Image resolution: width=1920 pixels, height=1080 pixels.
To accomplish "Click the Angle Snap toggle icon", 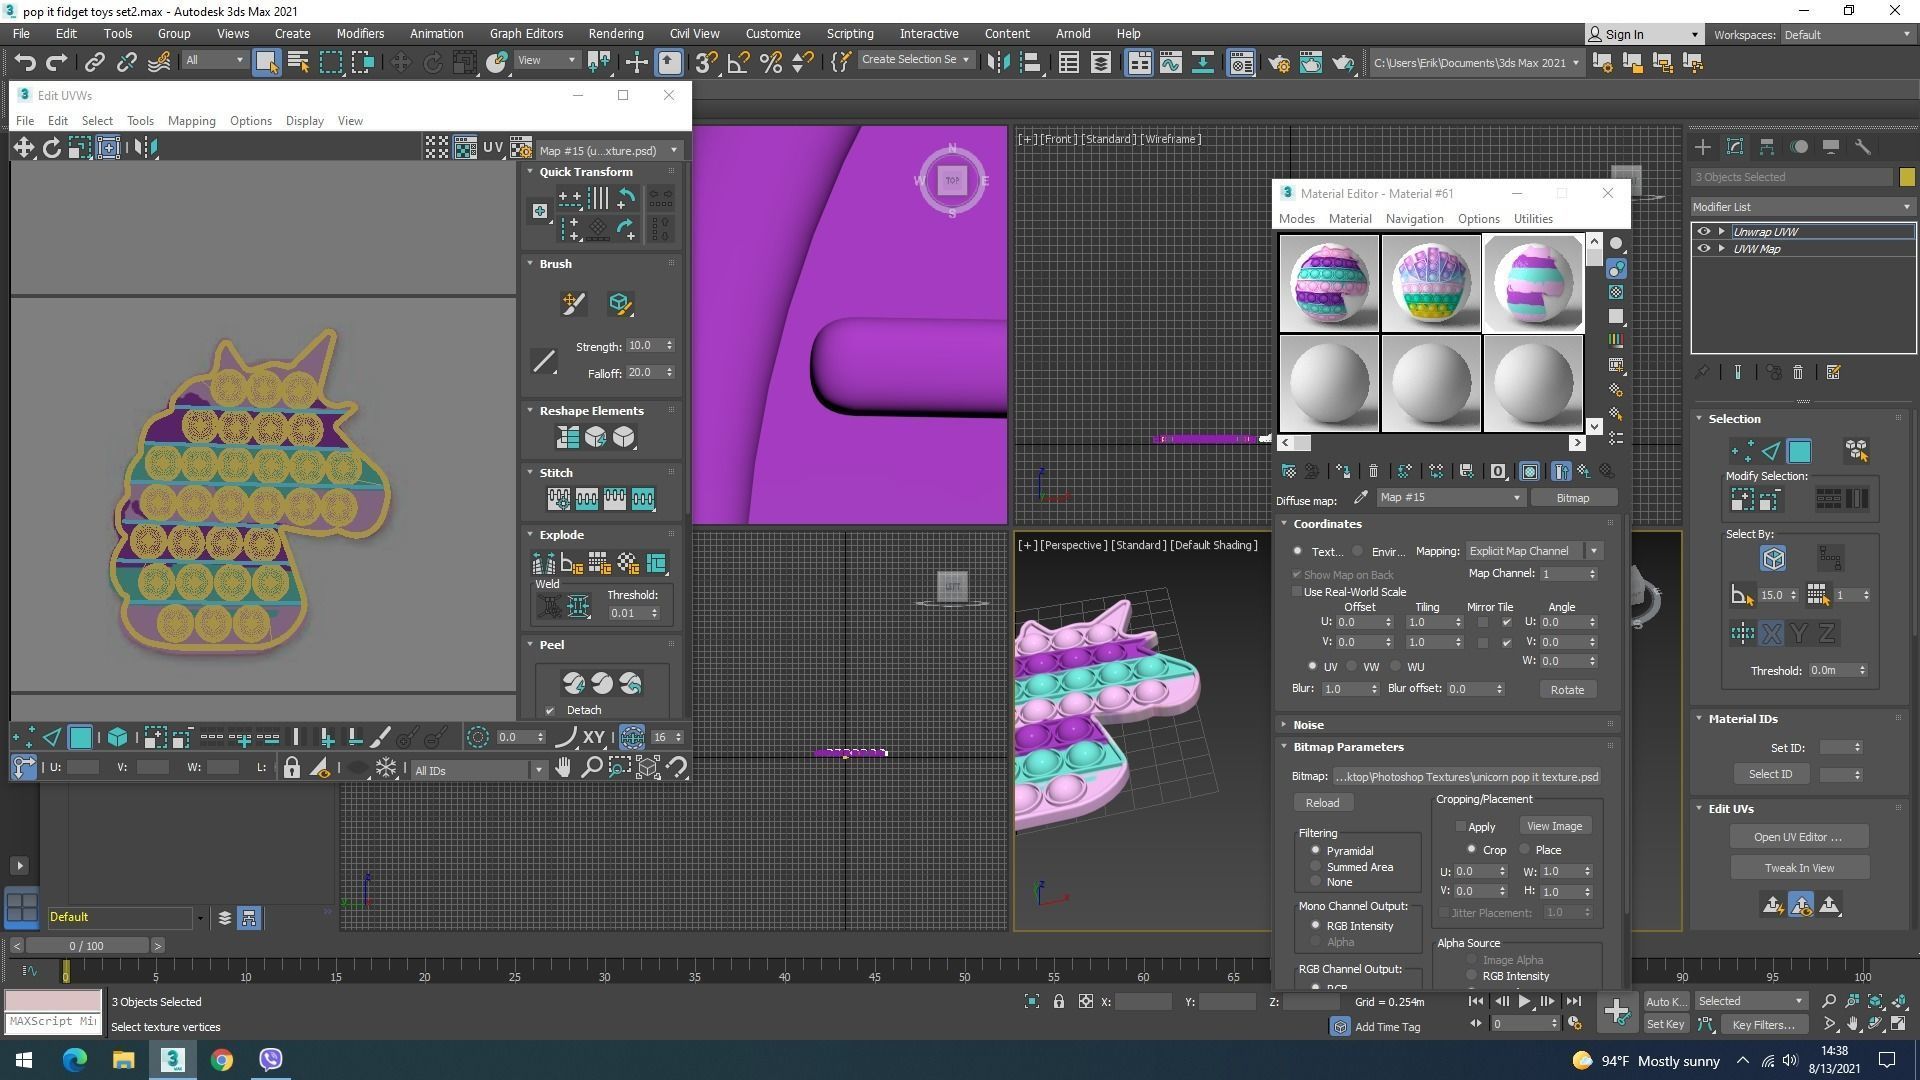I will click(x=738, y=63).
